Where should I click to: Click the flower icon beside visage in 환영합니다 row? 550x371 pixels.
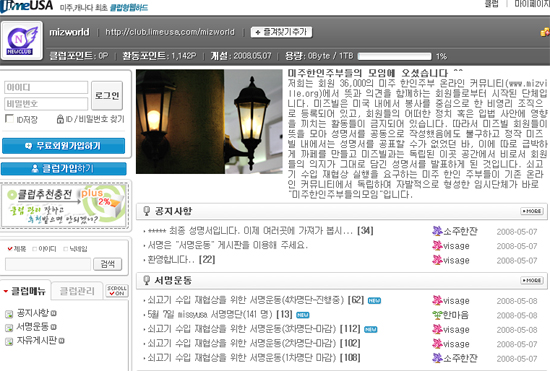click(x=437, y=260)
